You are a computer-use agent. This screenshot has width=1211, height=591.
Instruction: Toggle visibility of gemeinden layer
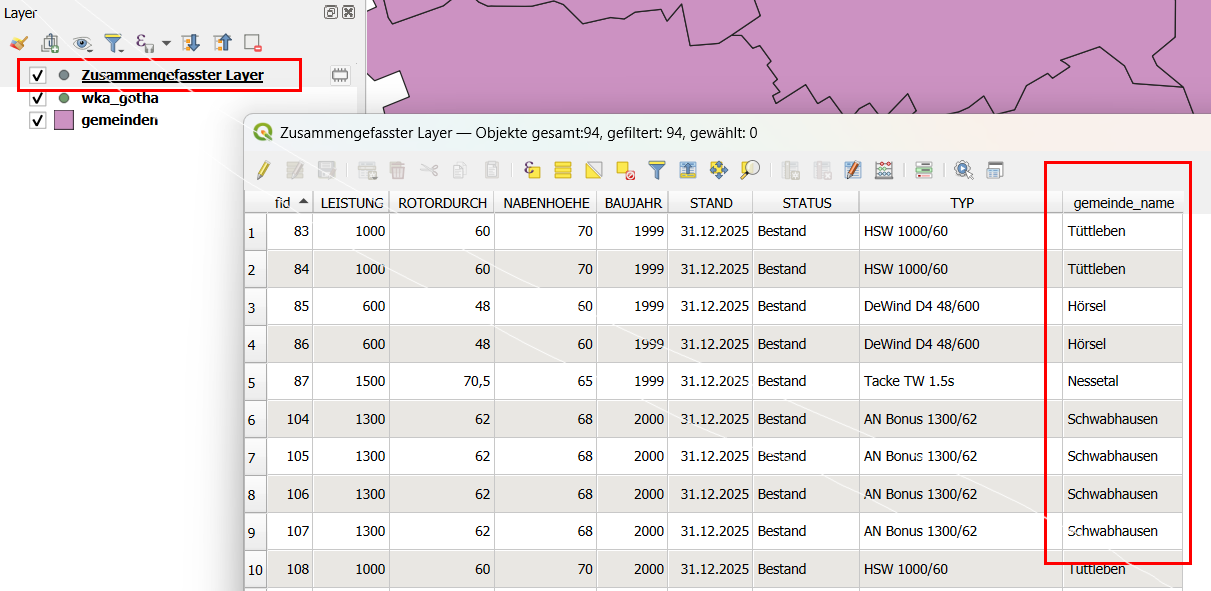38,120
